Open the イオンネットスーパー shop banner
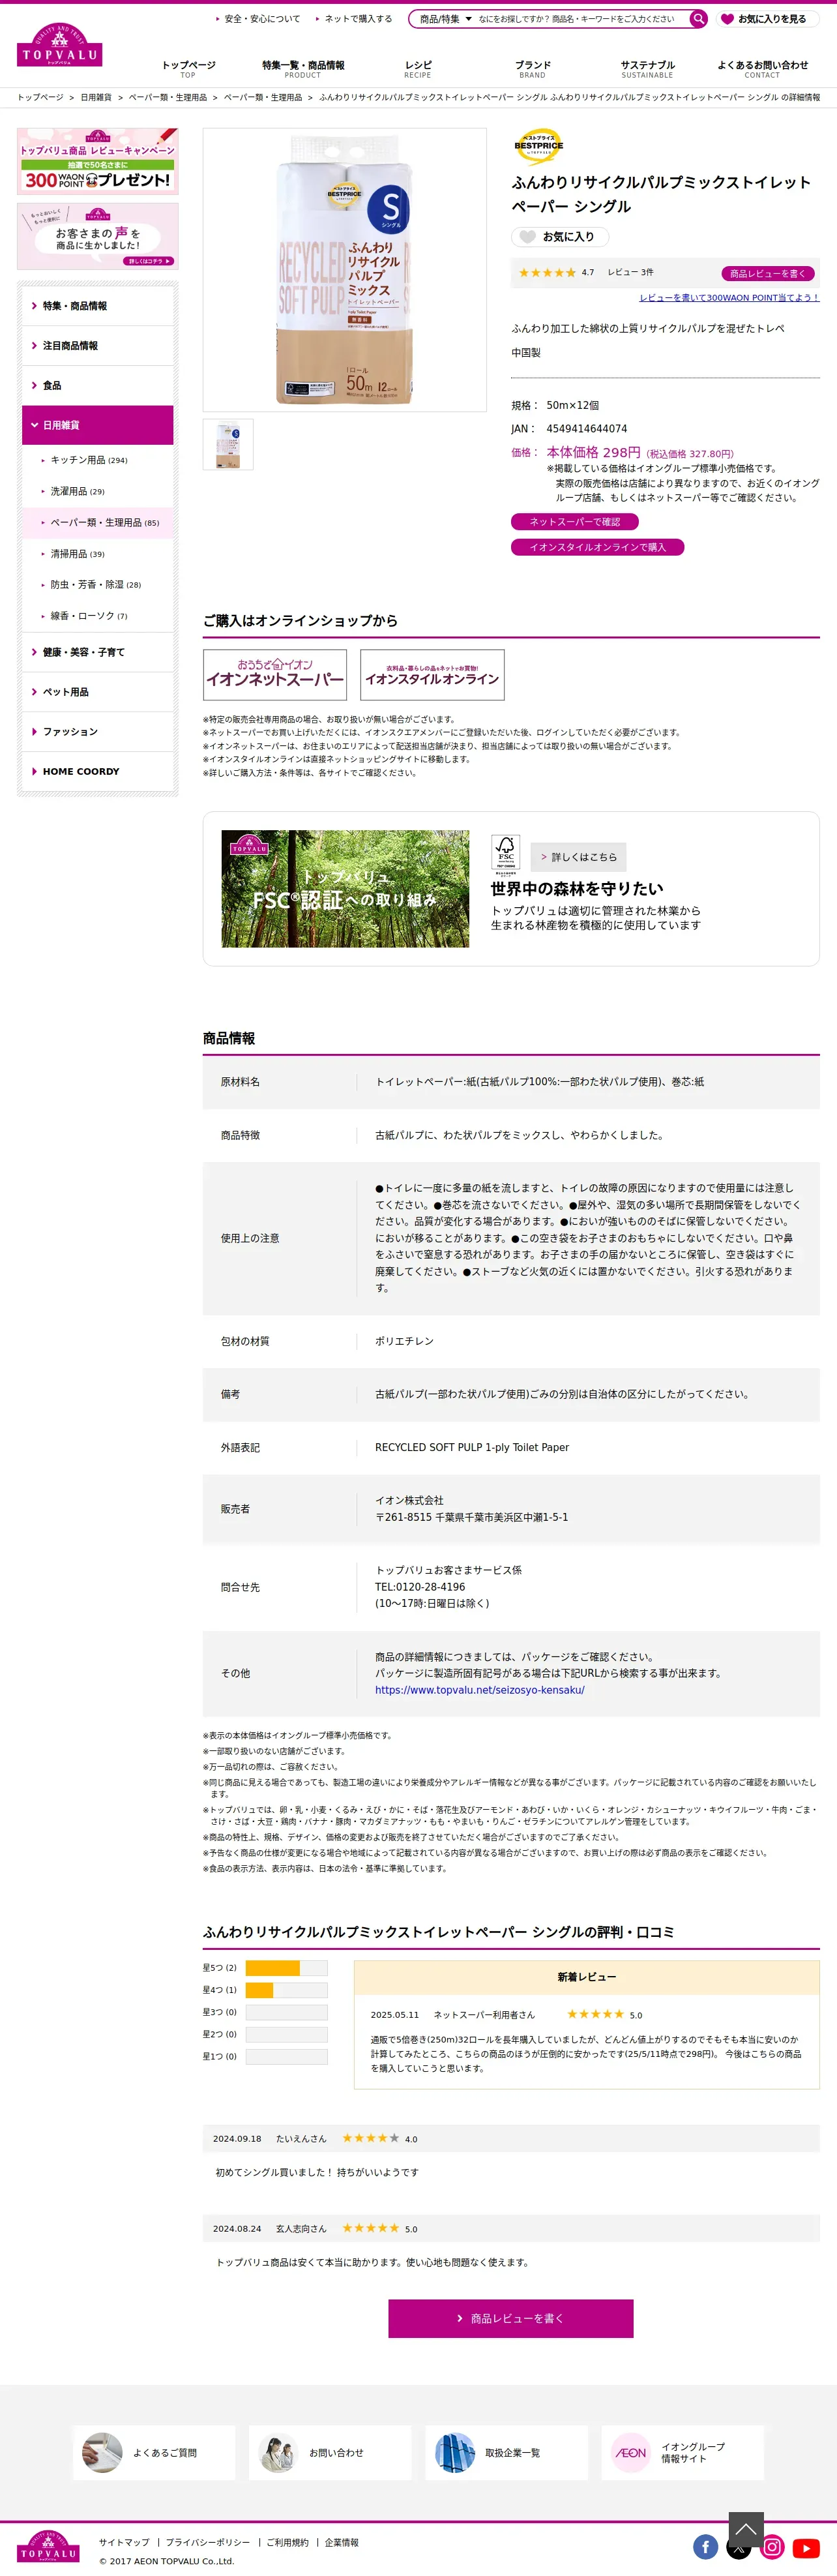The height and width of the screenshot is (2576, 837). (275, 675)
